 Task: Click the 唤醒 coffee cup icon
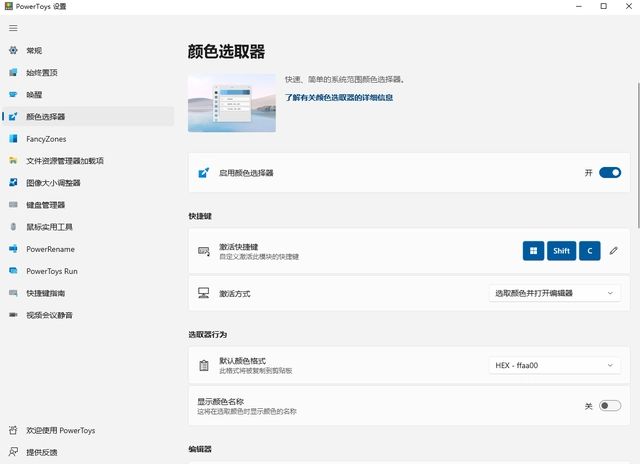13,94
